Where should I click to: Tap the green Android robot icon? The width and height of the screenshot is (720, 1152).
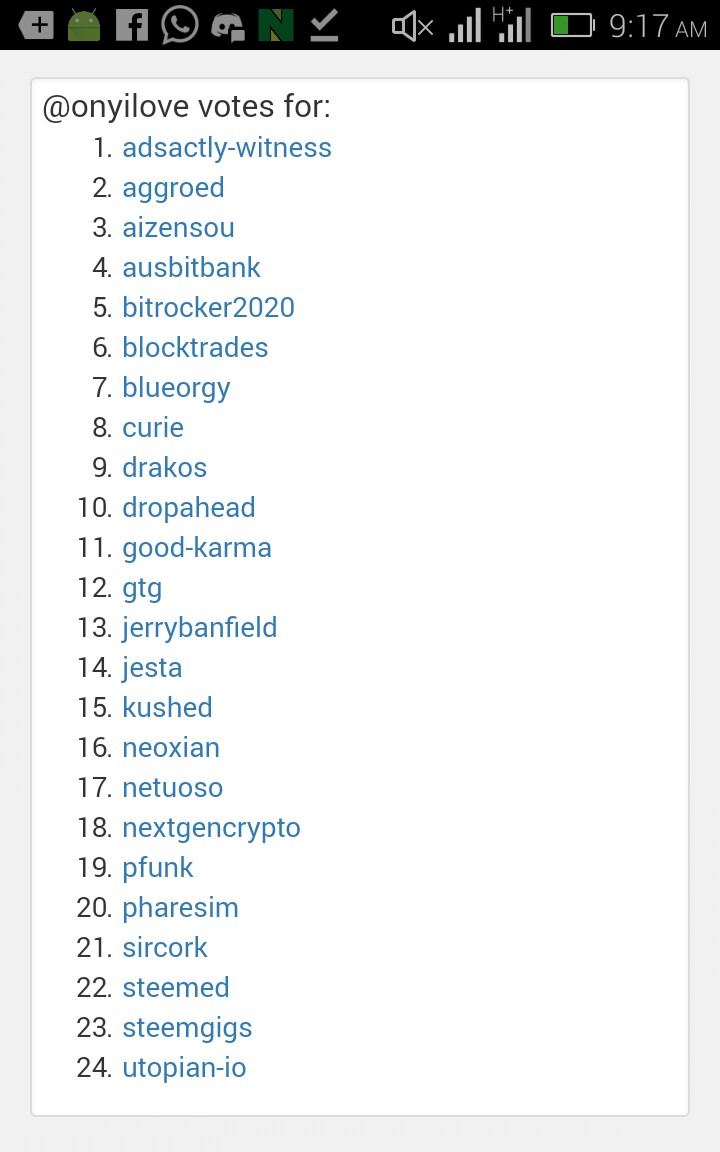[x=85, y=25]
